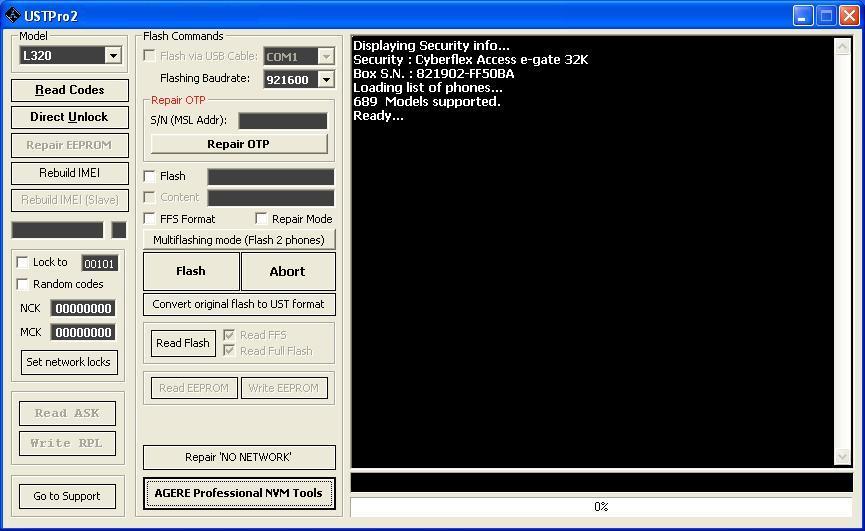Click Set network locks button
Image resolution: width=865 pixels, height=531 pixels.
point(69,362)
